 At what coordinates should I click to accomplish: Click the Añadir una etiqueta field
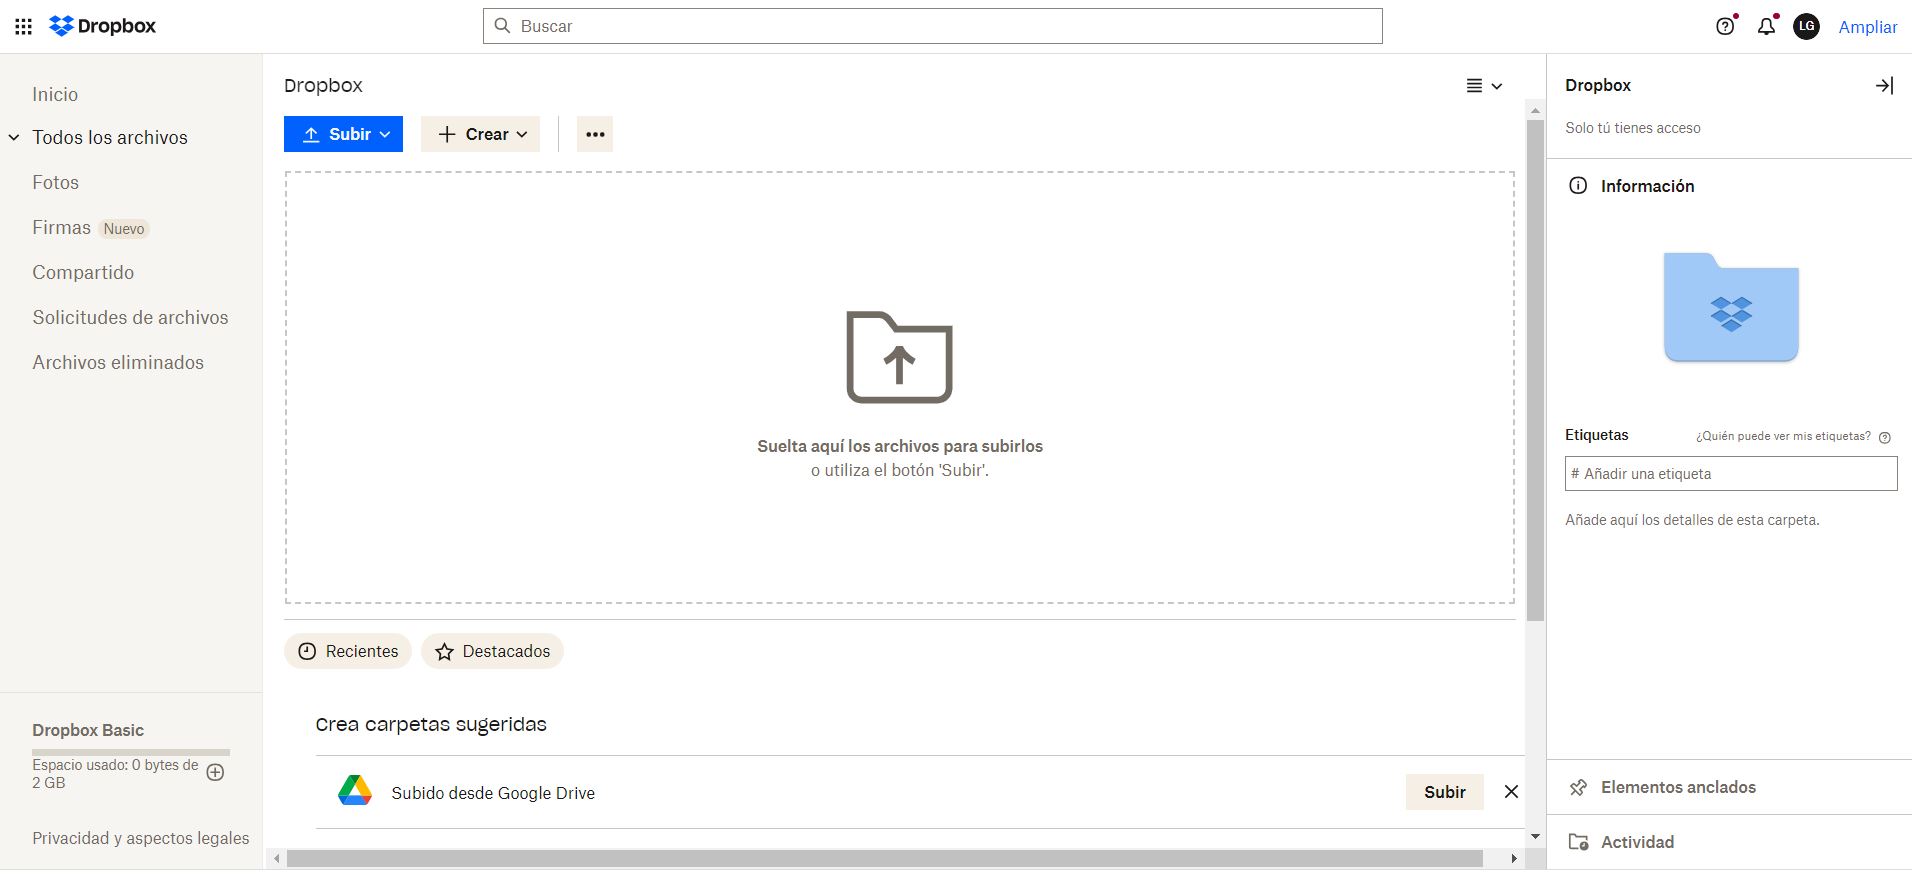pos(1731,474)
